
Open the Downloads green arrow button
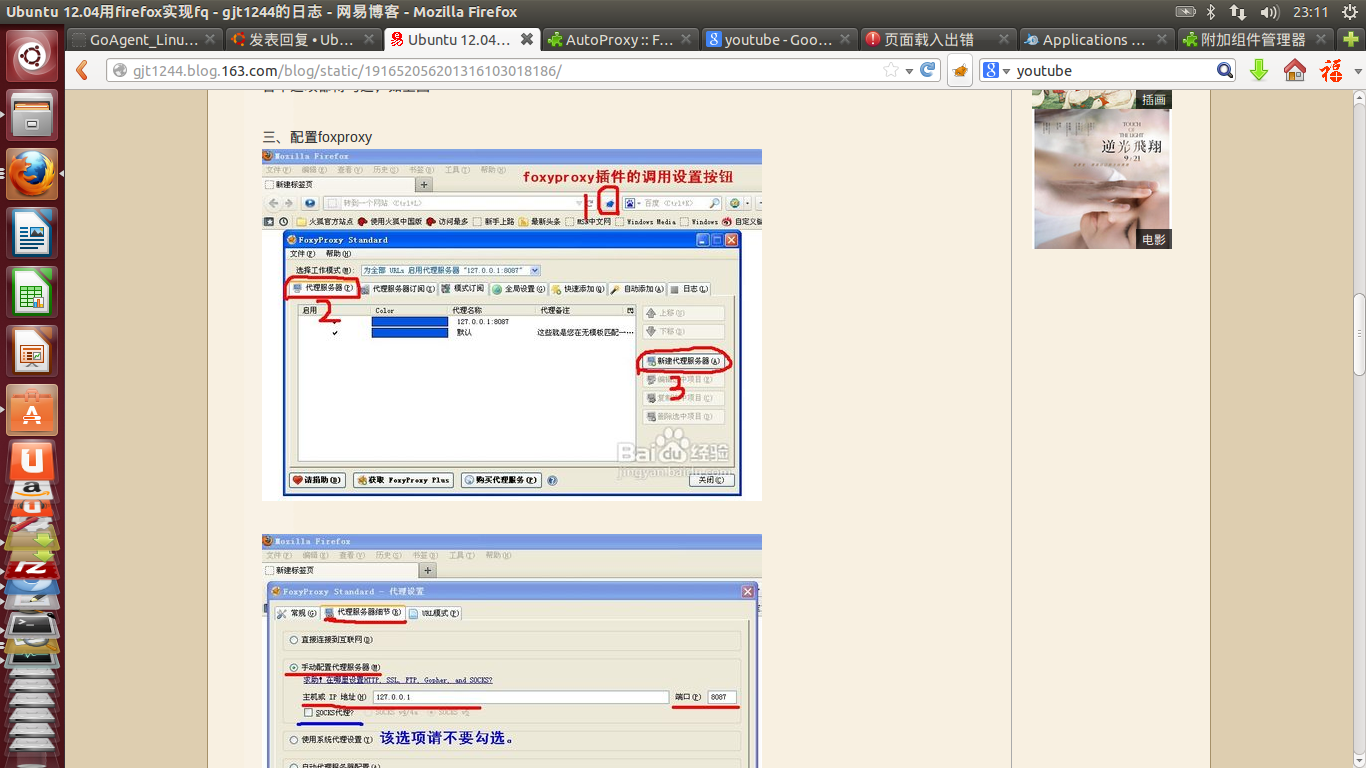tap(1259, 70)
